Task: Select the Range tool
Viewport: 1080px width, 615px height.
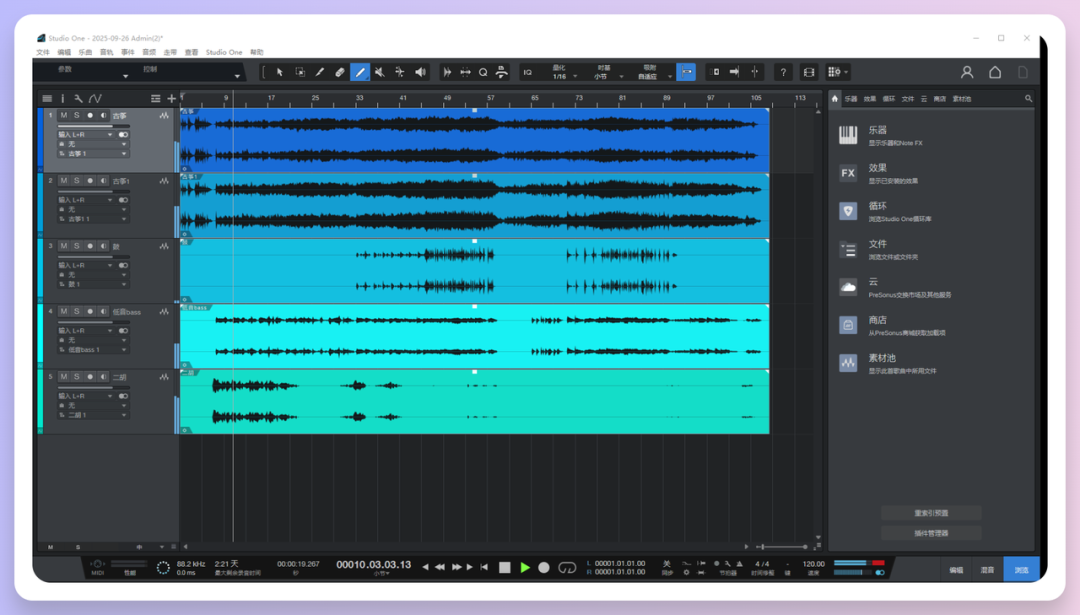Action: coord(300,72)
